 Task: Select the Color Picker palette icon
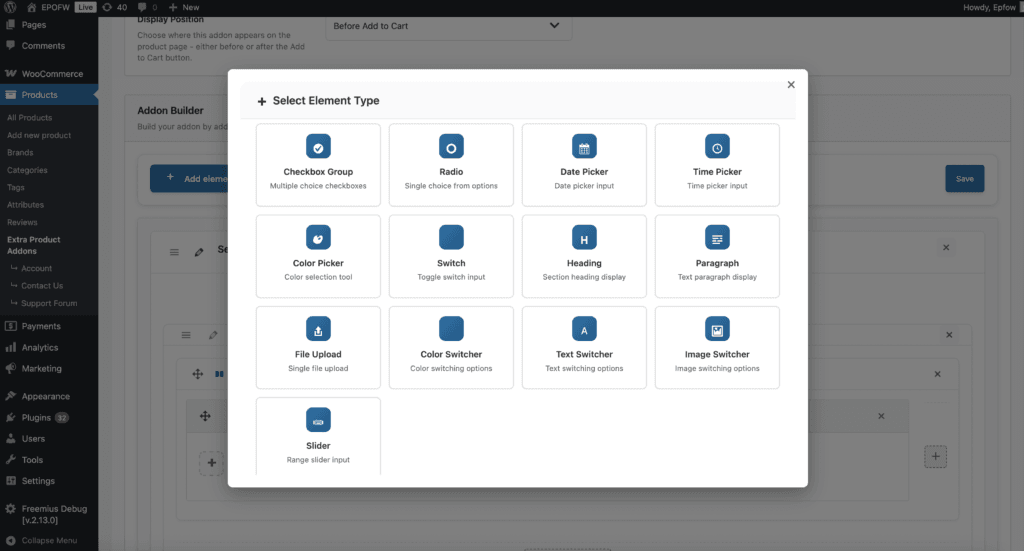tap(318, 239)
